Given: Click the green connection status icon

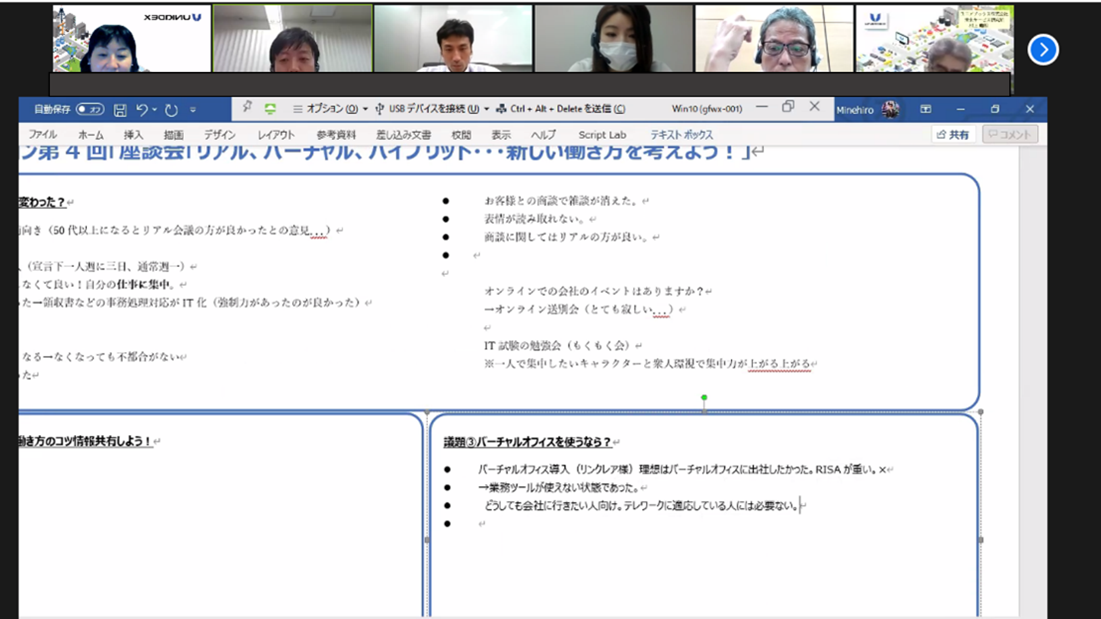Looking at the screenshot, I should 270,109.
